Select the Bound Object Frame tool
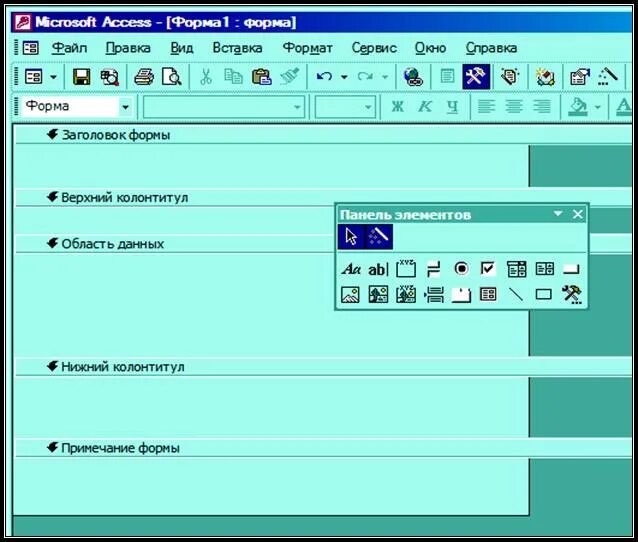This screenshot has height=542, width=638. (406, 294)
